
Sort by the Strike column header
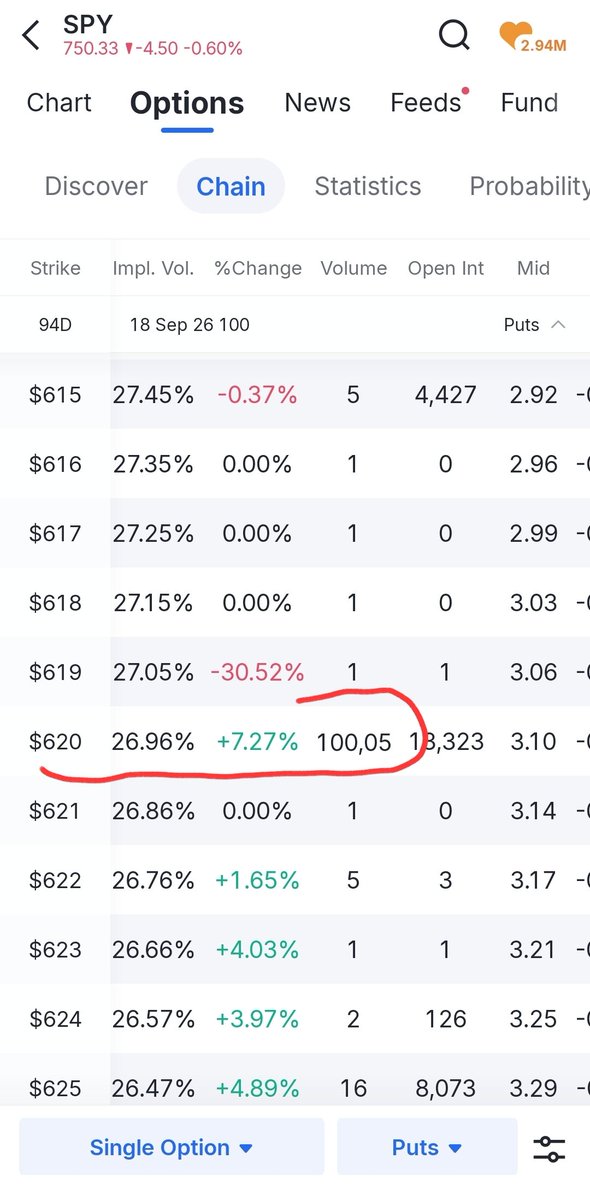coord(55,268)
